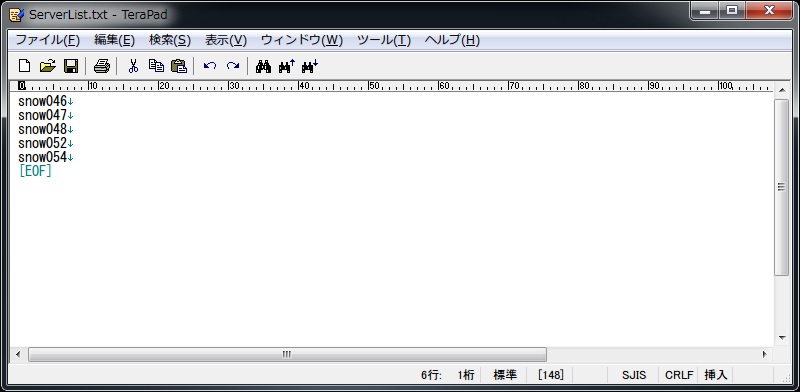Screen dimensions: 800x392
Task: Undo the last edit
Action: (x=210, y=66)
